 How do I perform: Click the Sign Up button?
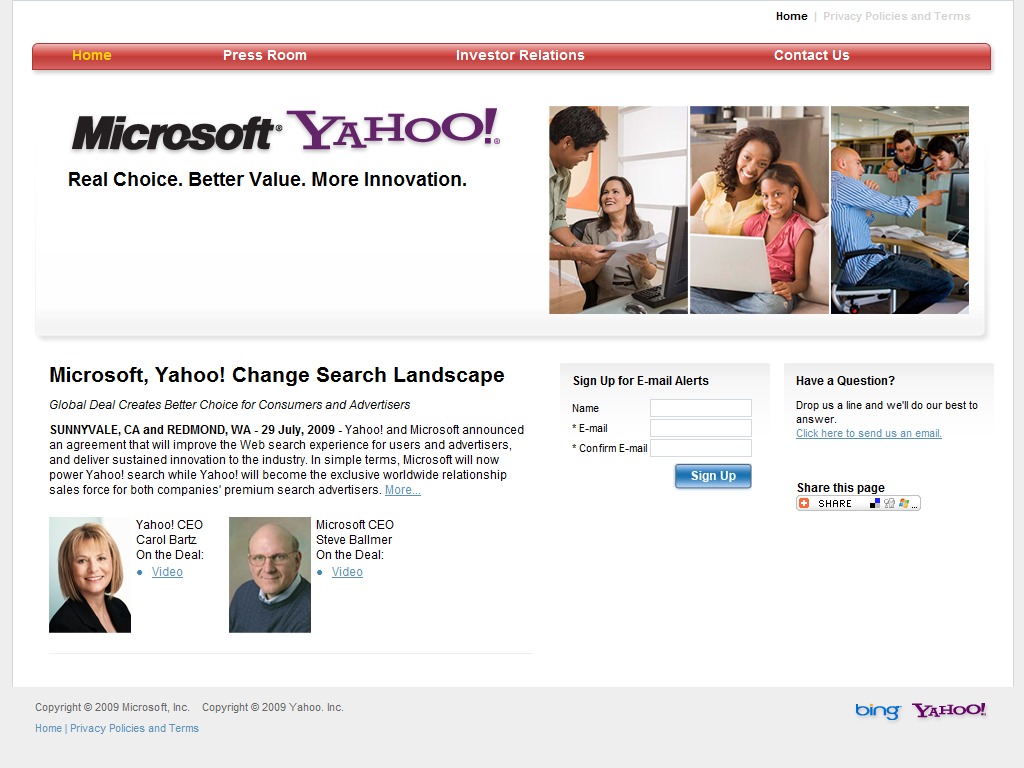pyautogui.click(x=713, y=476)
